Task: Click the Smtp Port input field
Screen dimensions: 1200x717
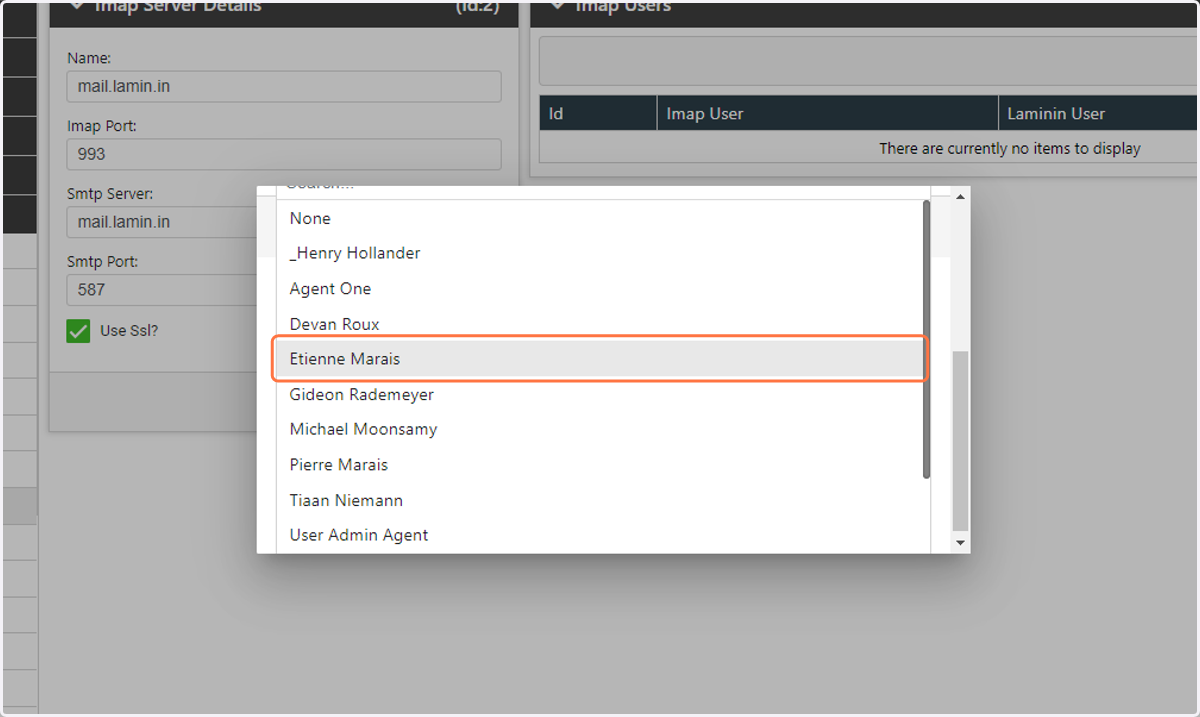Action: (x=162, y=290)
